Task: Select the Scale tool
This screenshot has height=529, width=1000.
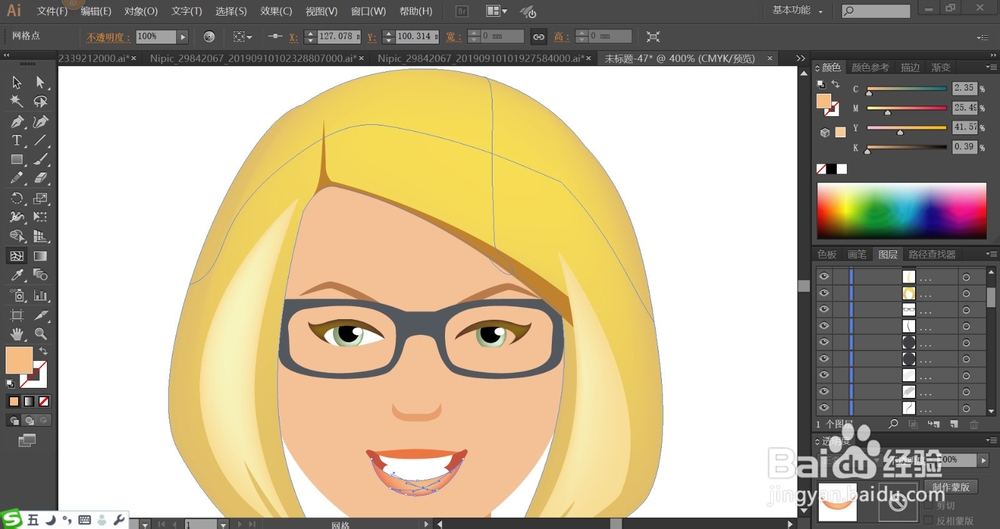Action: coord(40,198)
